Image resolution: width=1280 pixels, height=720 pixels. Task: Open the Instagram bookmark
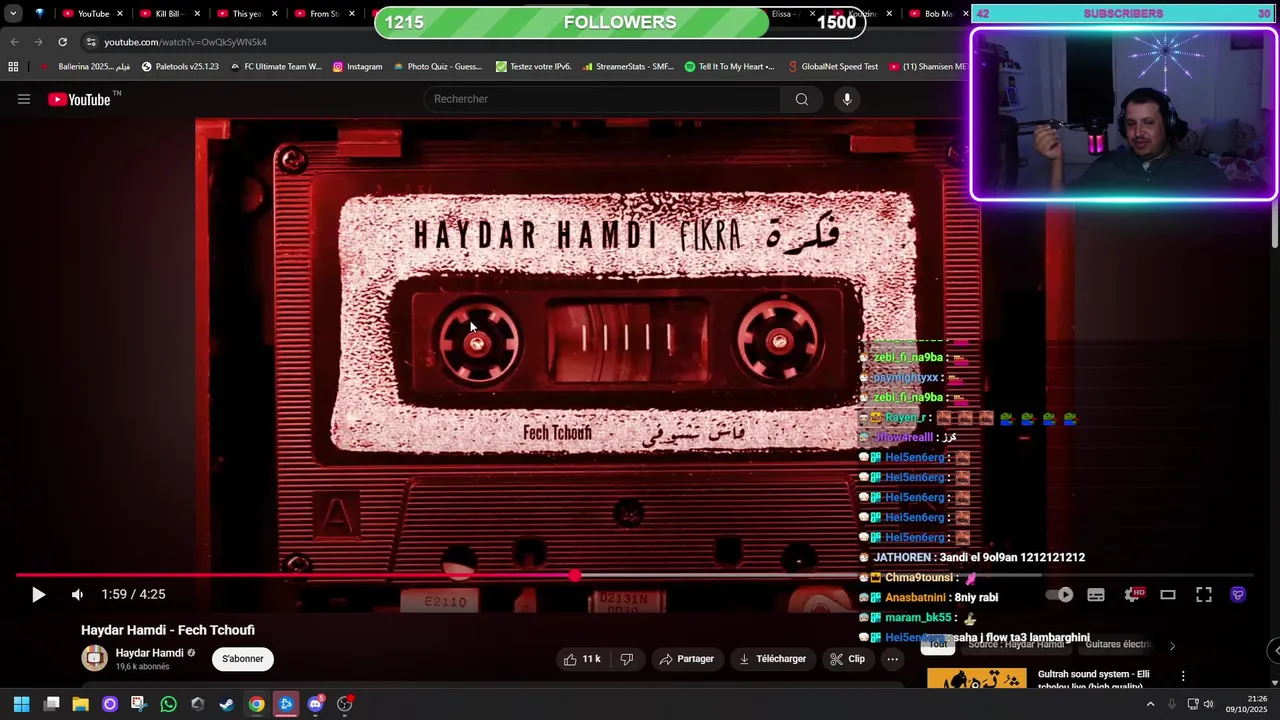click(358, 67)
